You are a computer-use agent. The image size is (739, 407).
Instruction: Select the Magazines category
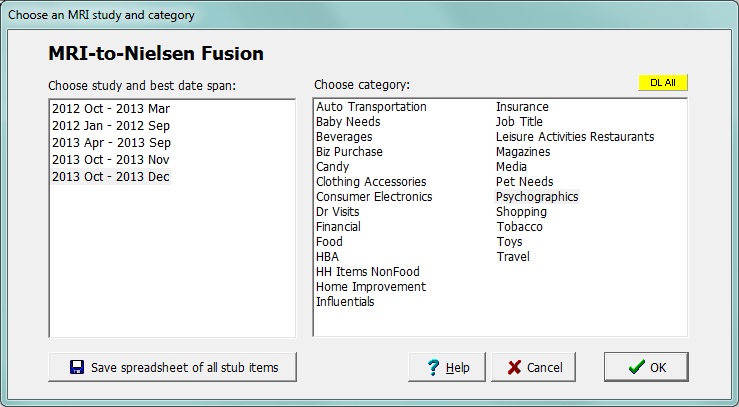coord(523,152)
